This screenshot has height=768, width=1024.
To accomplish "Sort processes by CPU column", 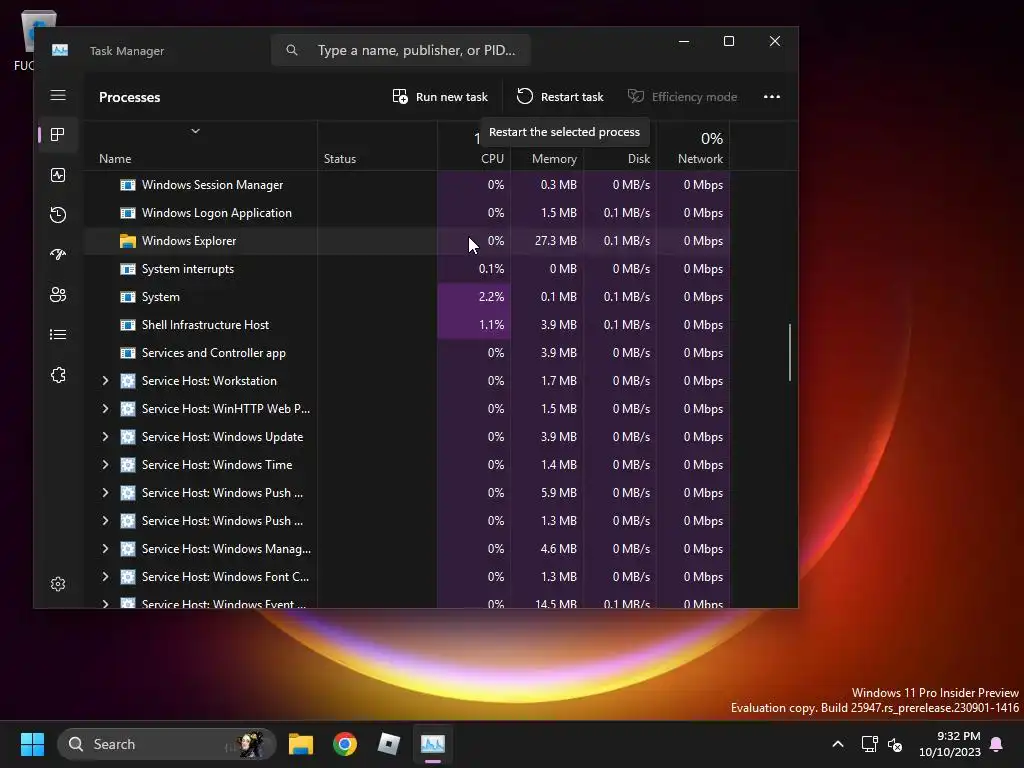I will (x=492, y=159).
